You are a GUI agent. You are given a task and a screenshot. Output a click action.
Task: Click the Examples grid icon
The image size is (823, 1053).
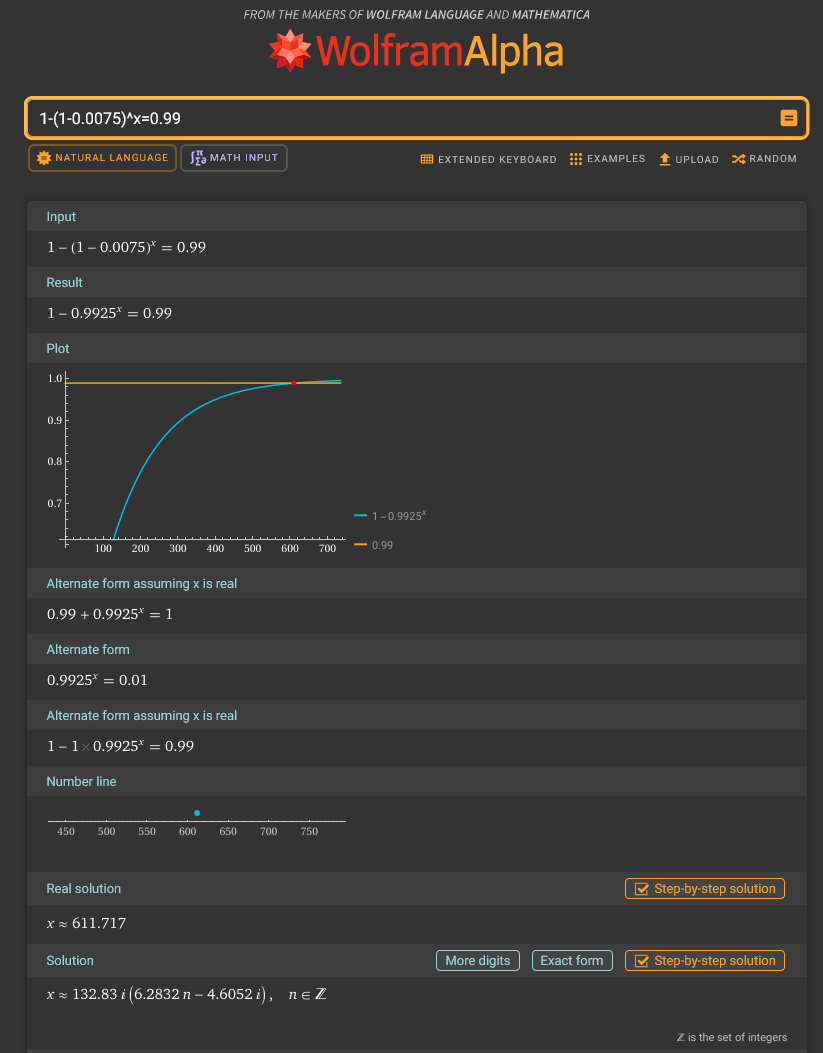(x=576, y=159)
